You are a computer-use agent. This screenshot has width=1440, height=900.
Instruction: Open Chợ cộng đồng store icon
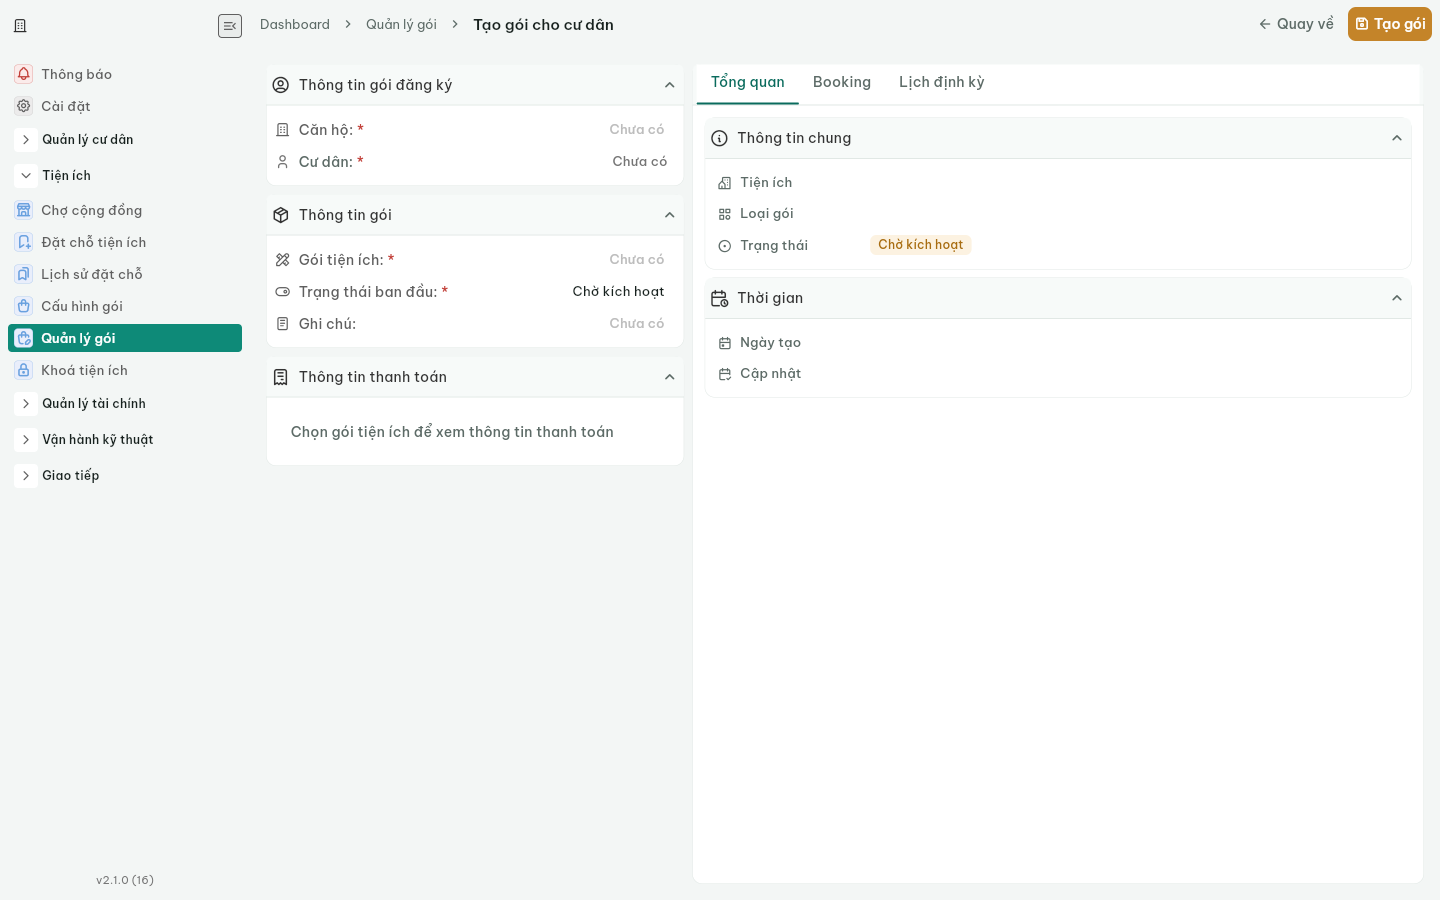24,210
